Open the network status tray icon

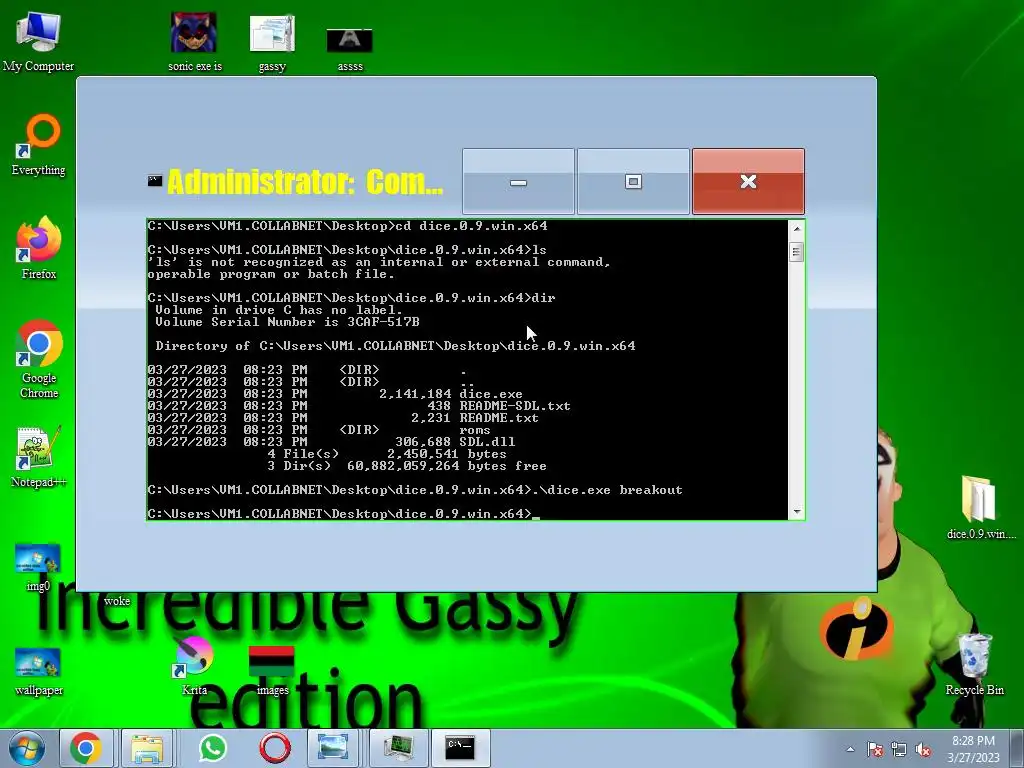pos(899,749)
